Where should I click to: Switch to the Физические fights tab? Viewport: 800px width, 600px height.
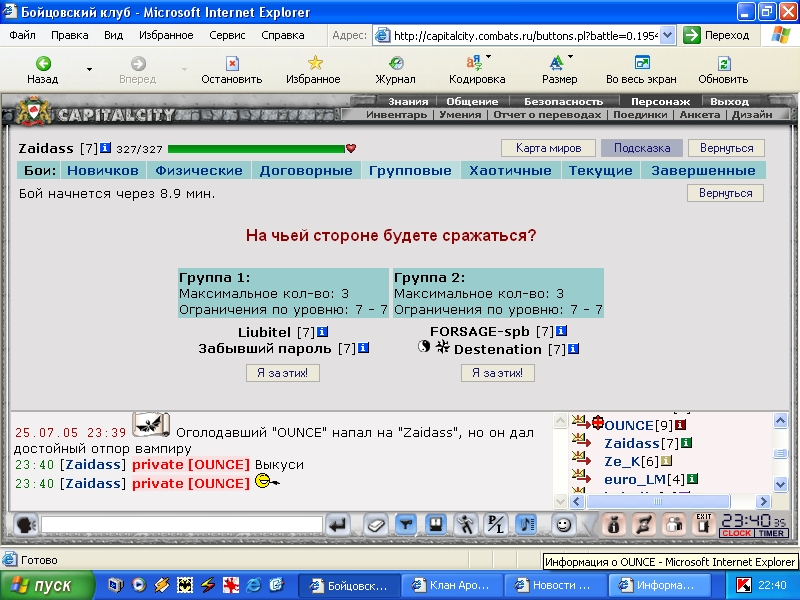coord(199,170)
